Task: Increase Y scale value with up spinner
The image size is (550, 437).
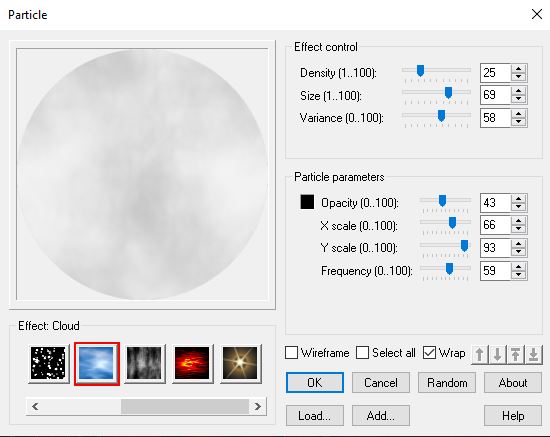Action: tap(518, 243)
